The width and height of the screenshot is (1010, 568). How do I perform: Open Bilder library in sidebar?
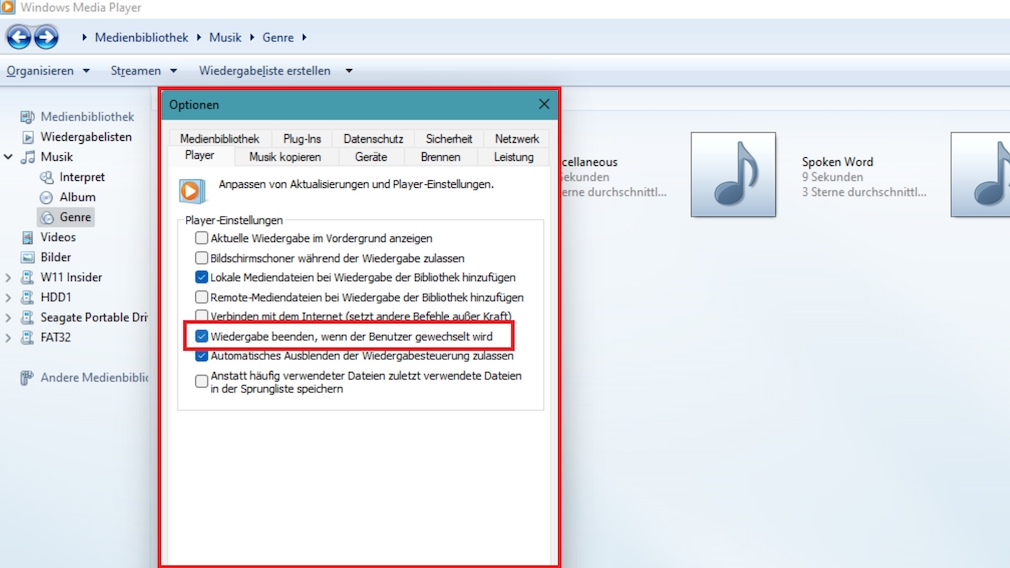tap(55, 257)
